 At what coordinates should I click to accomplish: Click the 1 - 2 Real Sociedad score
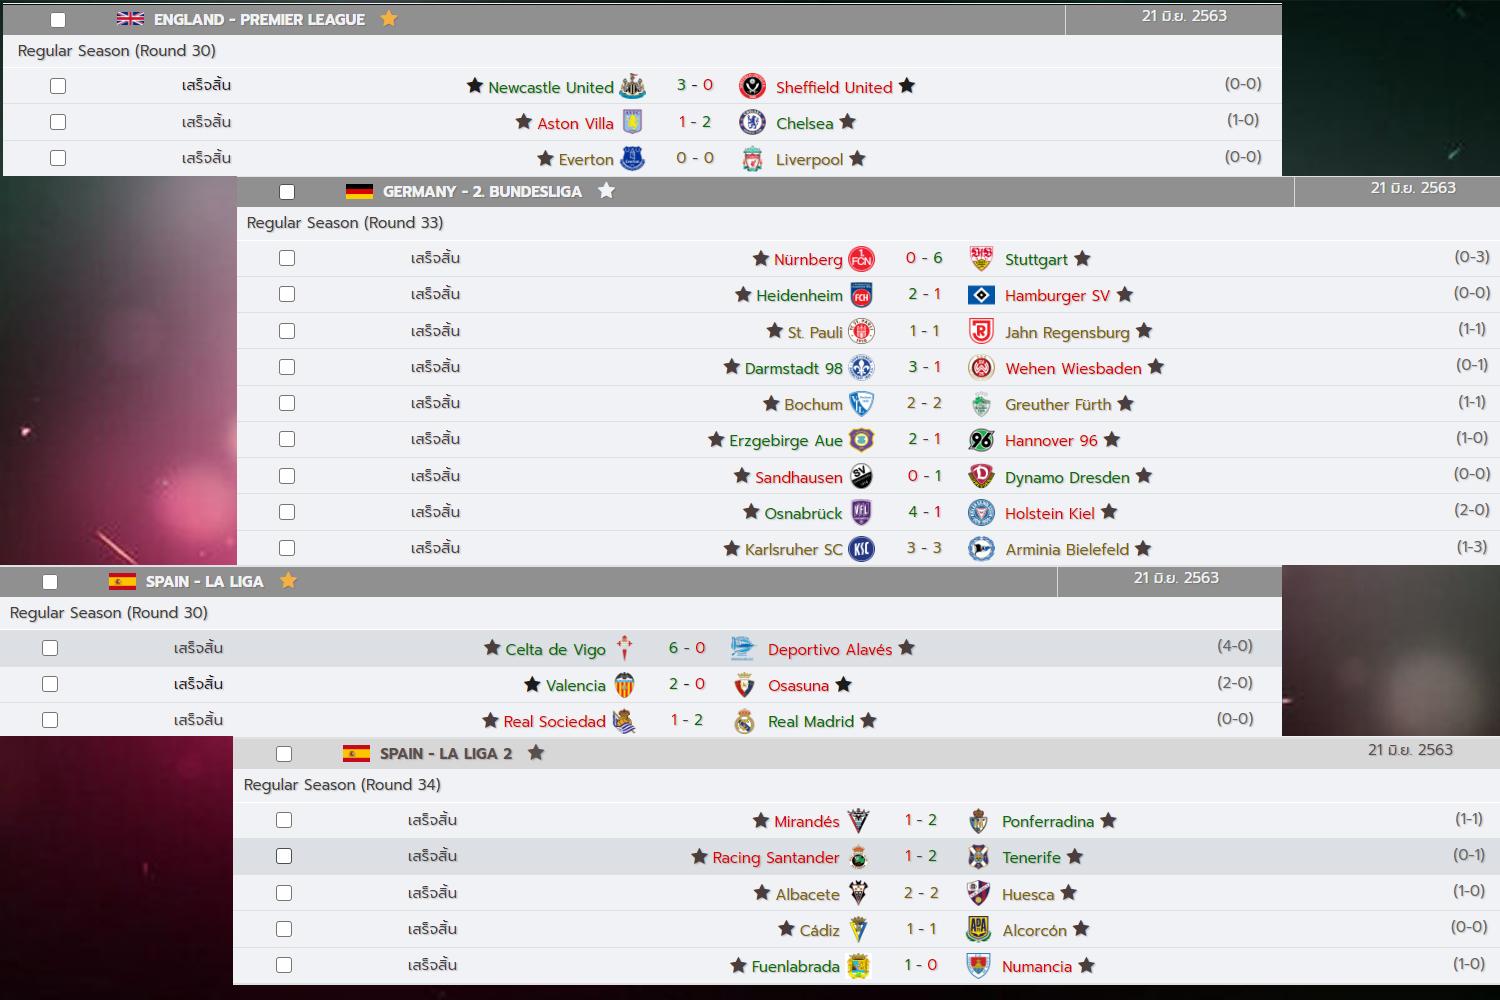pyautogui.click(x=686, y=720)
